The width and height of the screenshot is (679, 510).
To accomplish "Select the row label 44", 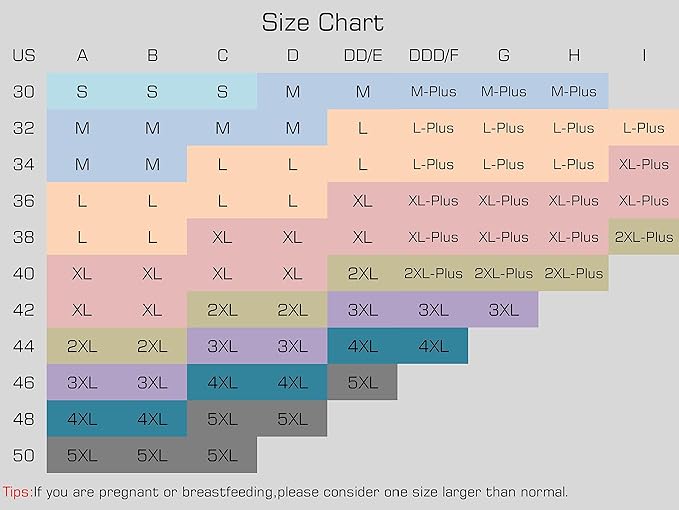I will [23, 346].
